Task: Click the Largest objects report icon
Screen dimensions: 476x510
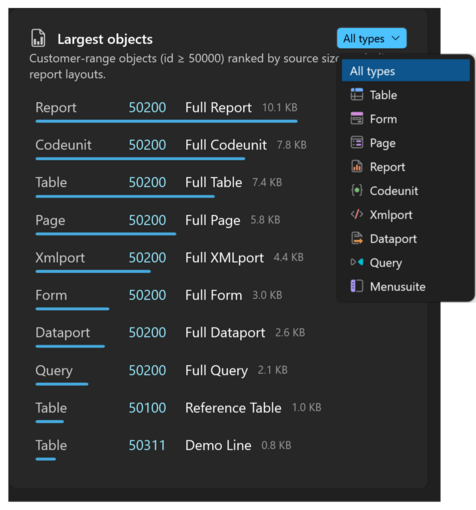Action: click(x=38, y=38)
